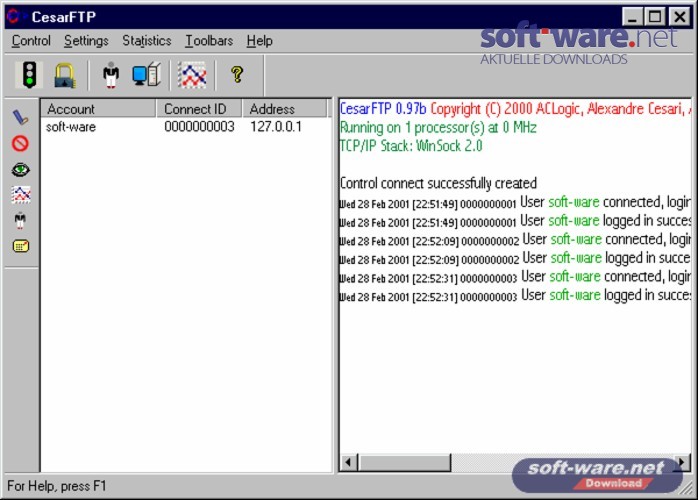Sort by the Address column header
Viewport: 698px width, 500px height.
[x=285, y=109]
